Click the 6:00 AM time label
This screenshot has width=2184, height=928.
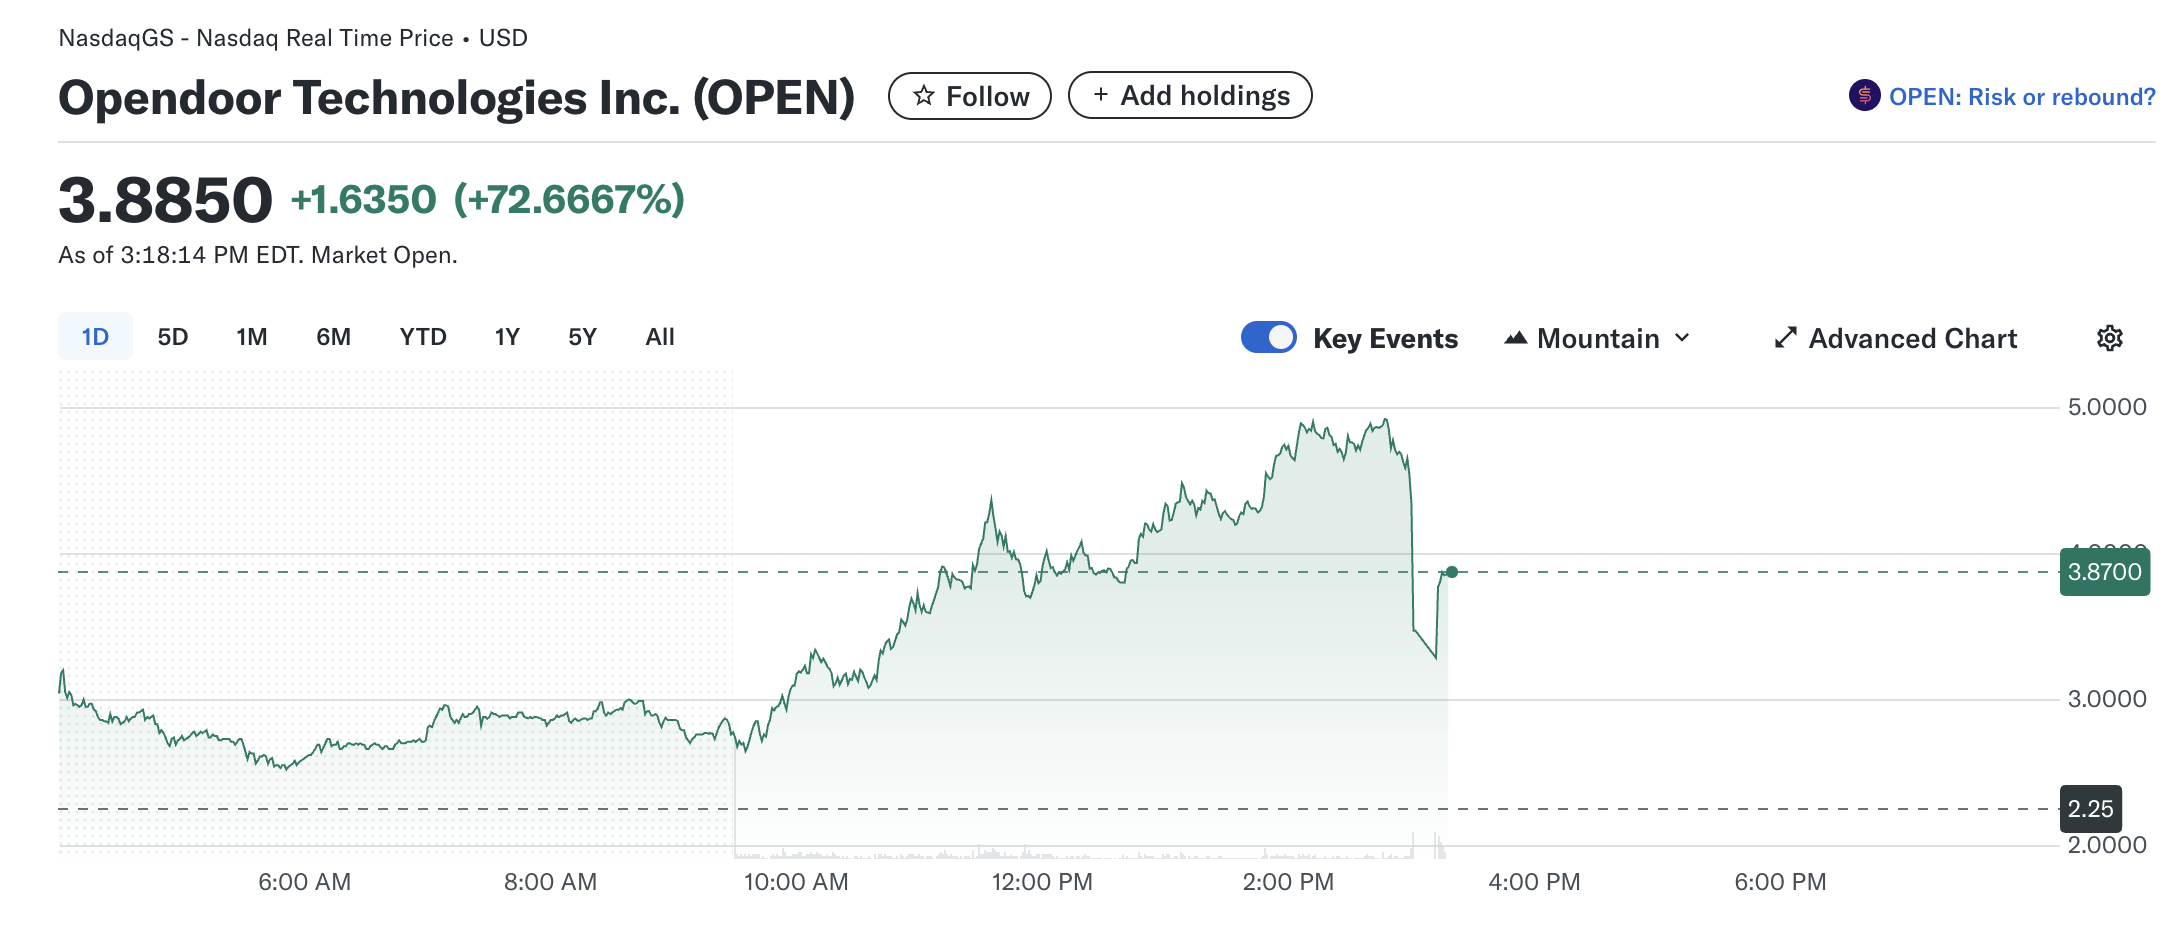[304, 882]
